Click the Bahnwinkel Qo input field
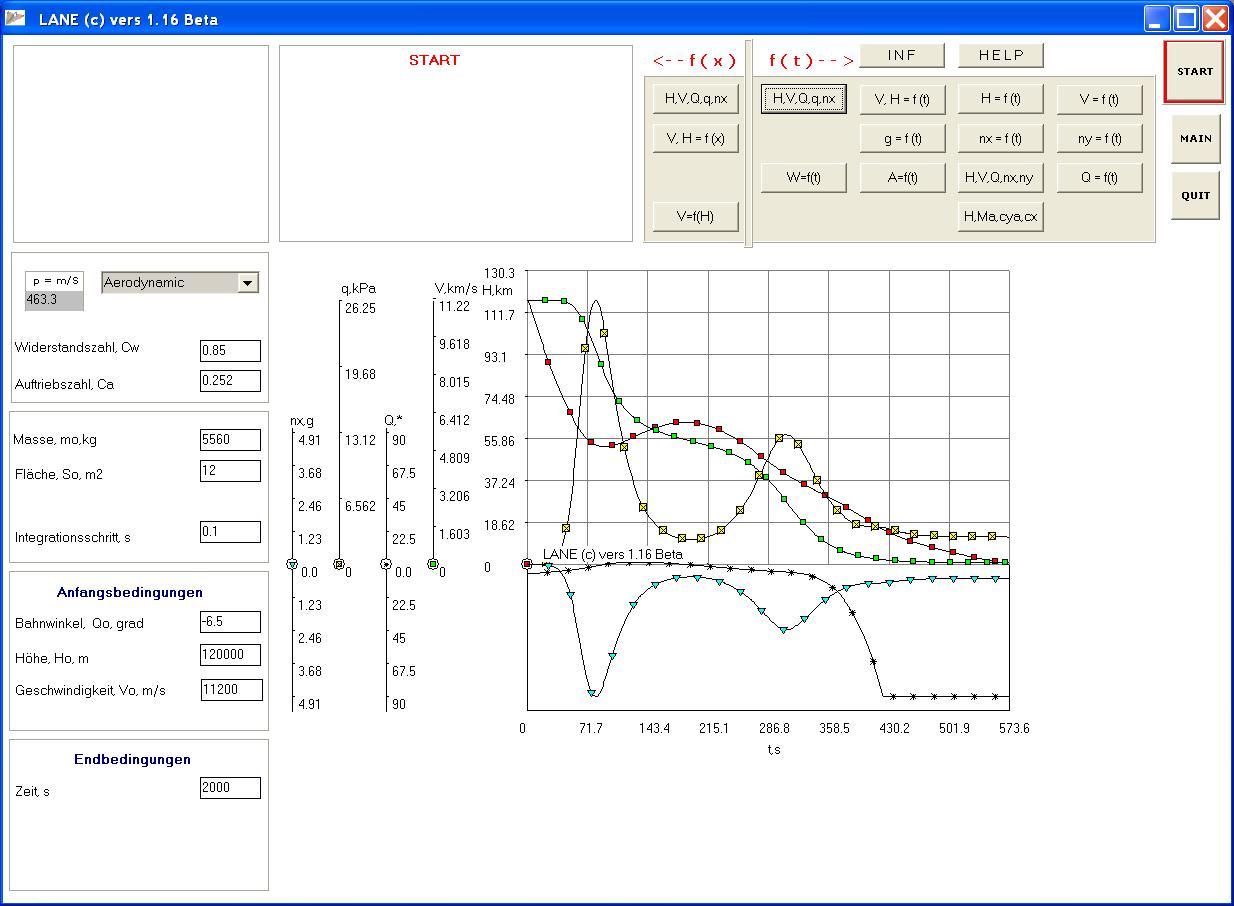Image resolution: width=1234 pixels, height=906 pixels. (x=230, y=622)
